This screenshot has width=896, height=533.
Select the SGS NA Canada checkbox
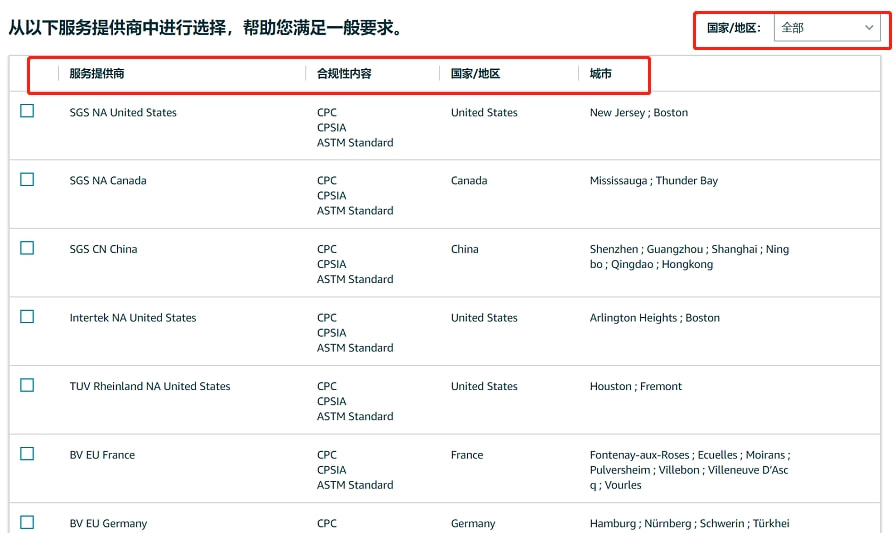[27, 179]
